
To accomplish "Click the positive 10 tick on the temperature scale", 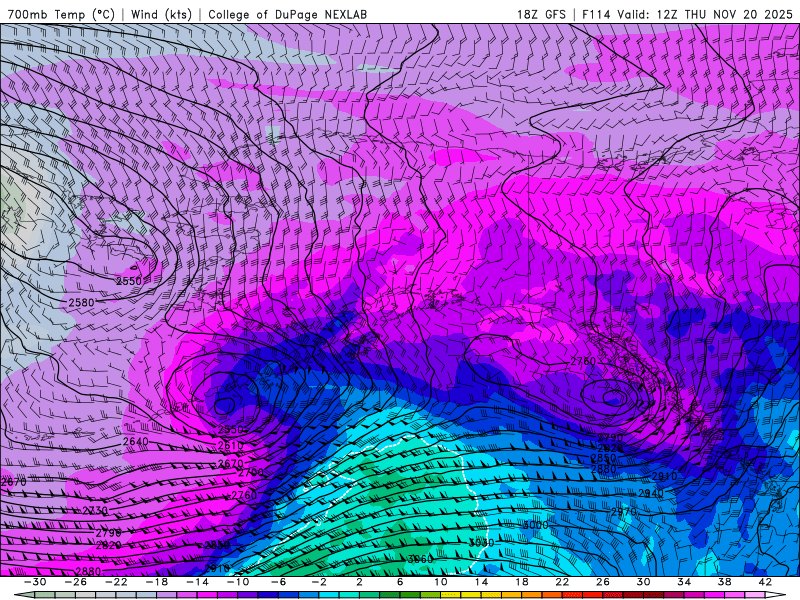I will point(440,582).
